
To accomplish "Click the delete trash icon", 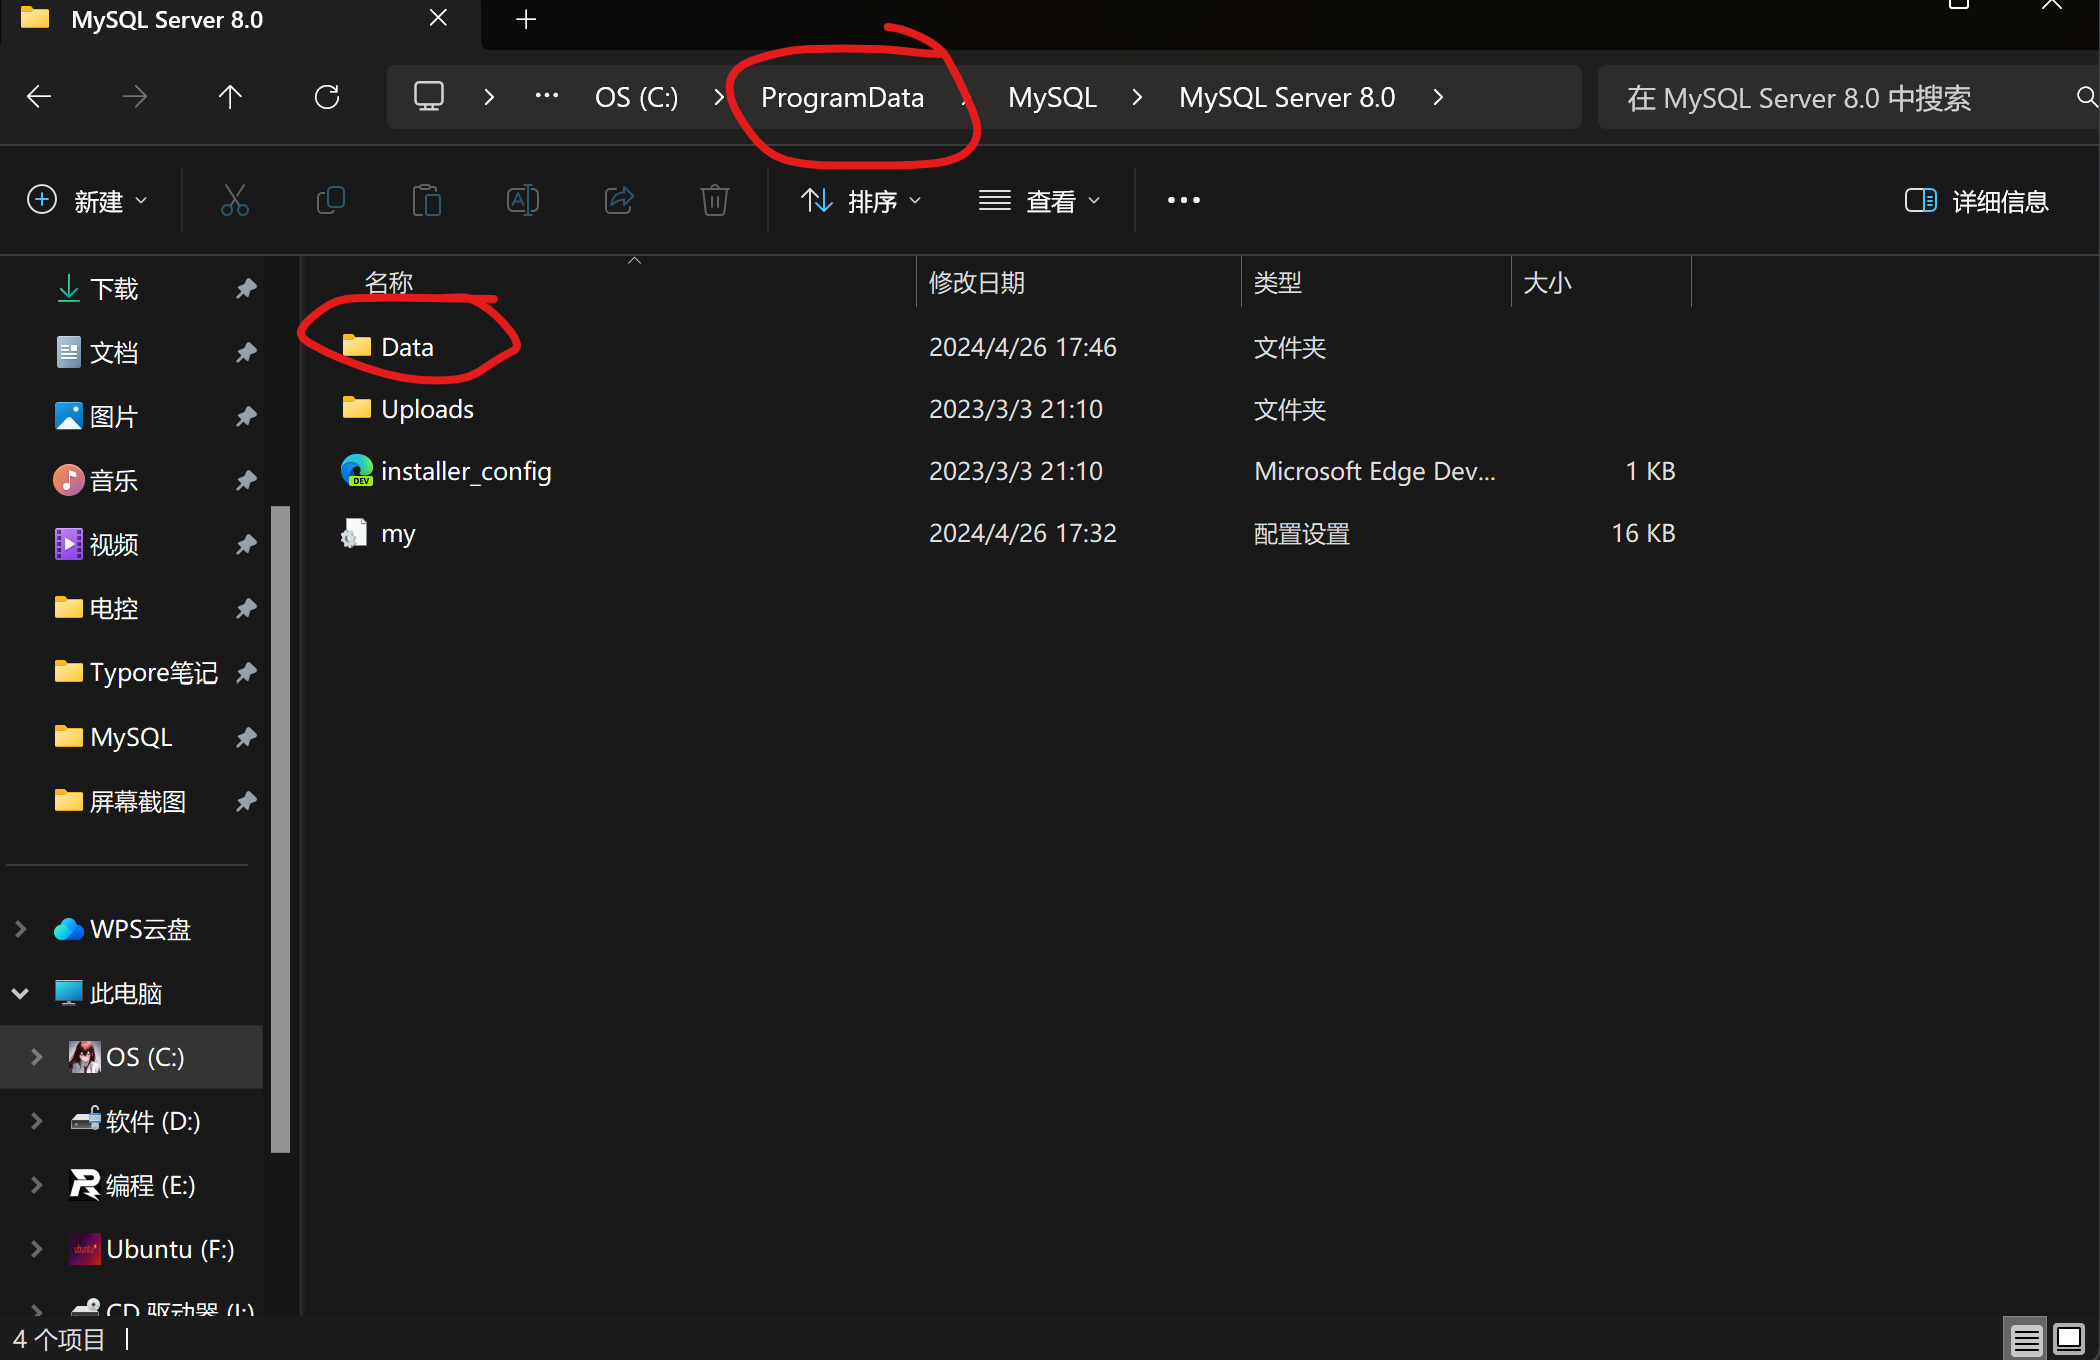I will (714, 201).
